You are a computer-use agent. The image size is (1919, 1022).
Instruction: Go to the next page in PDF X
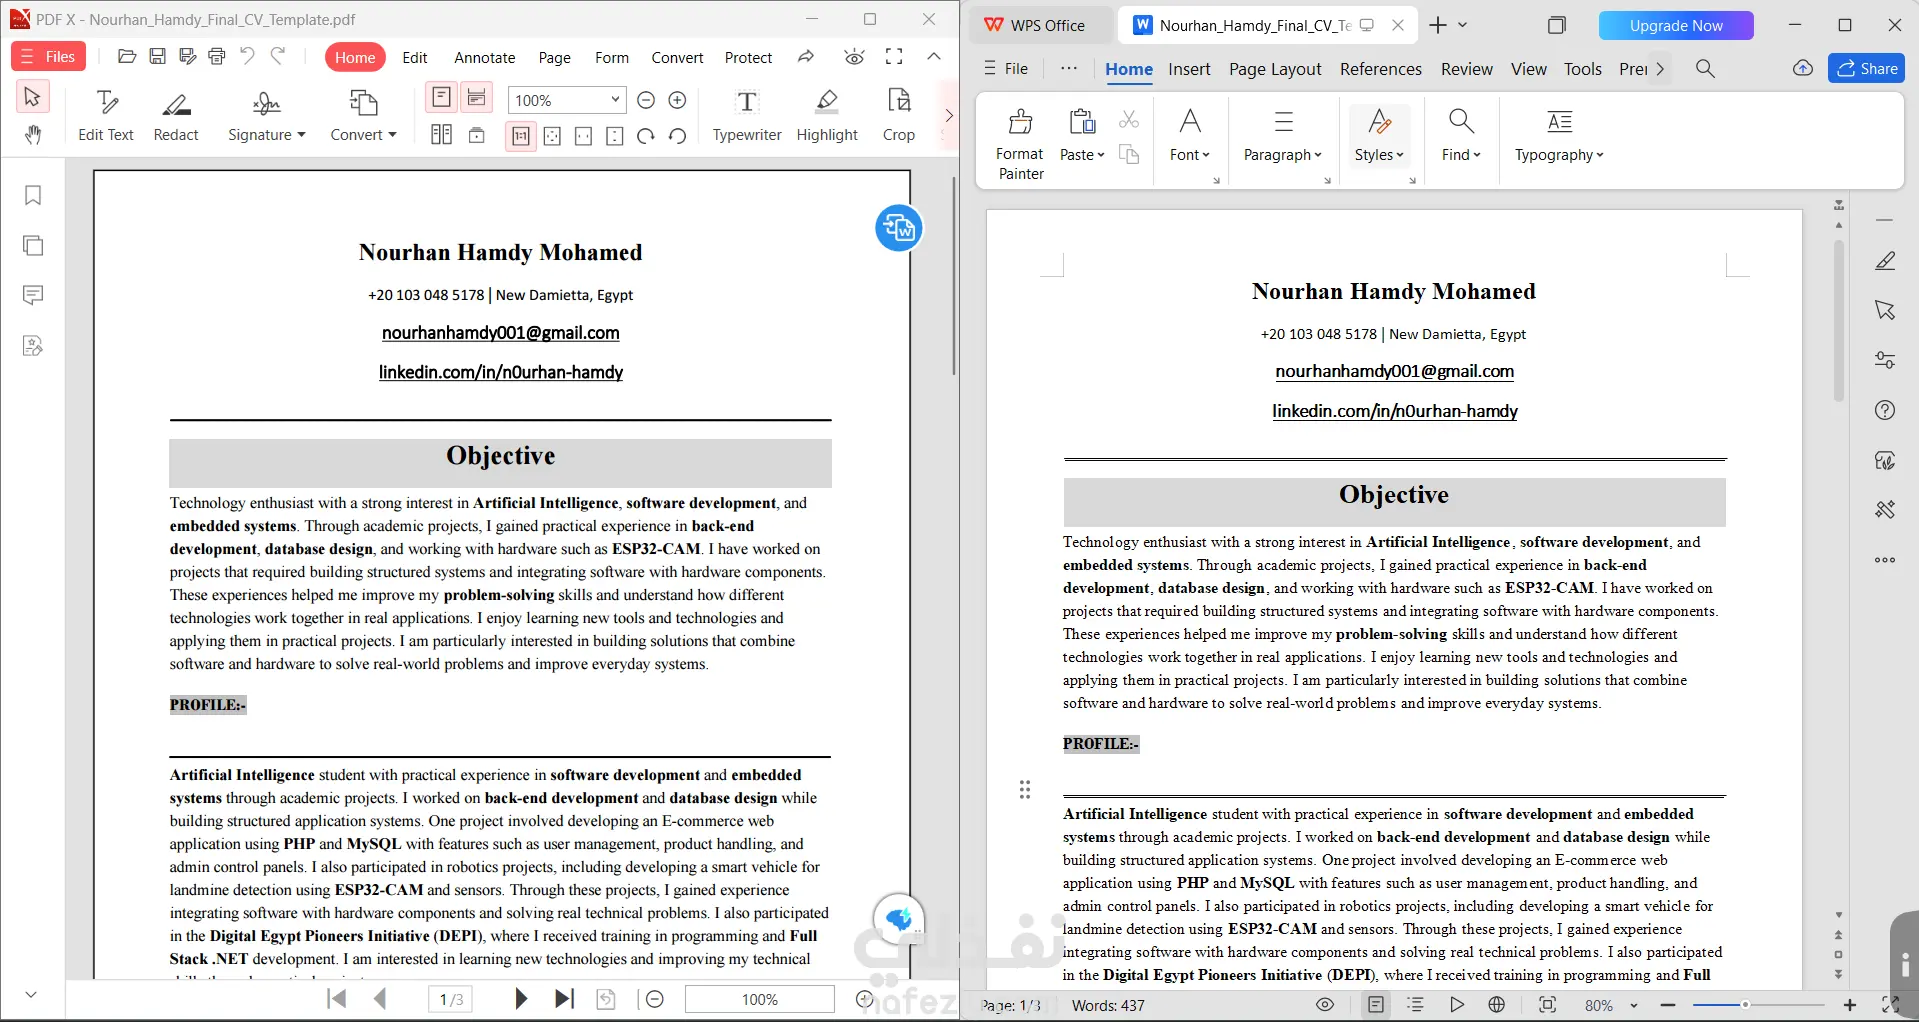(x=520, y=999)
